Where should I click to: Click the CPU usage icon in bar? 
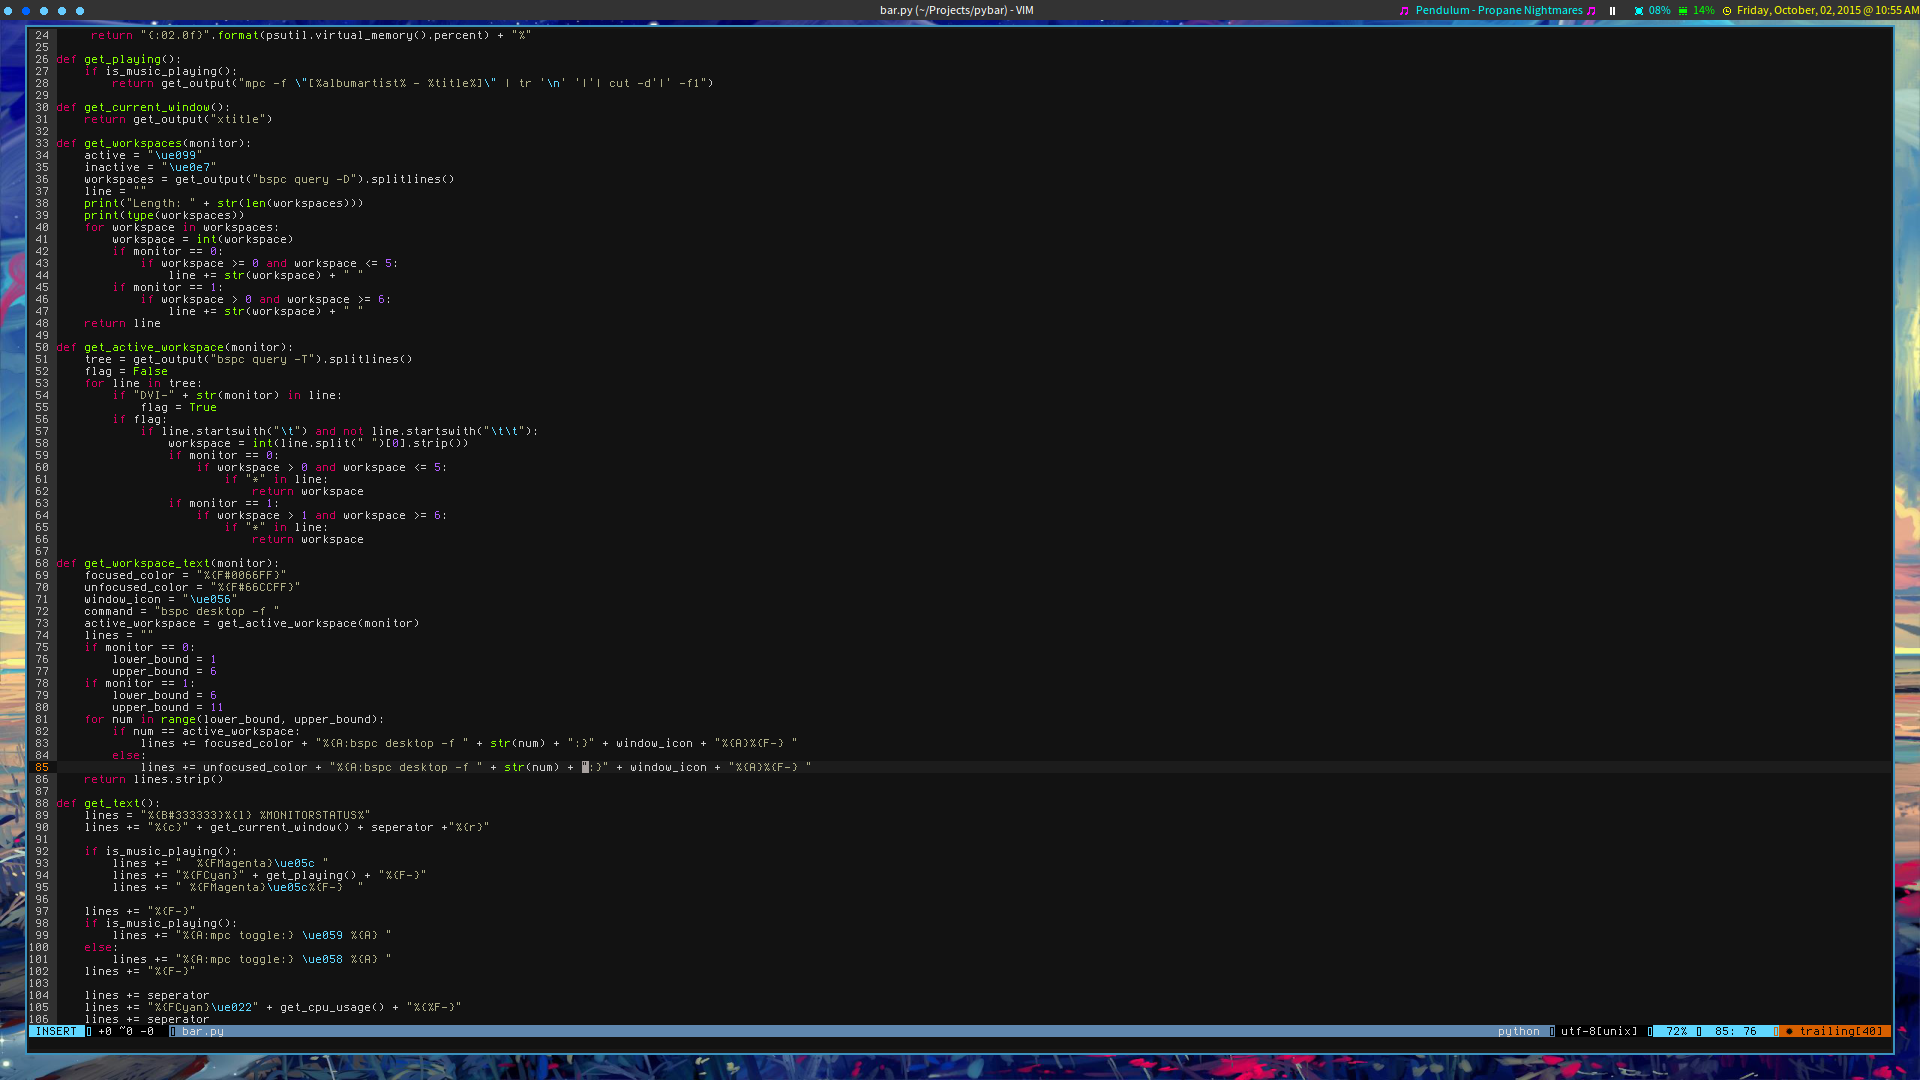1639,11
